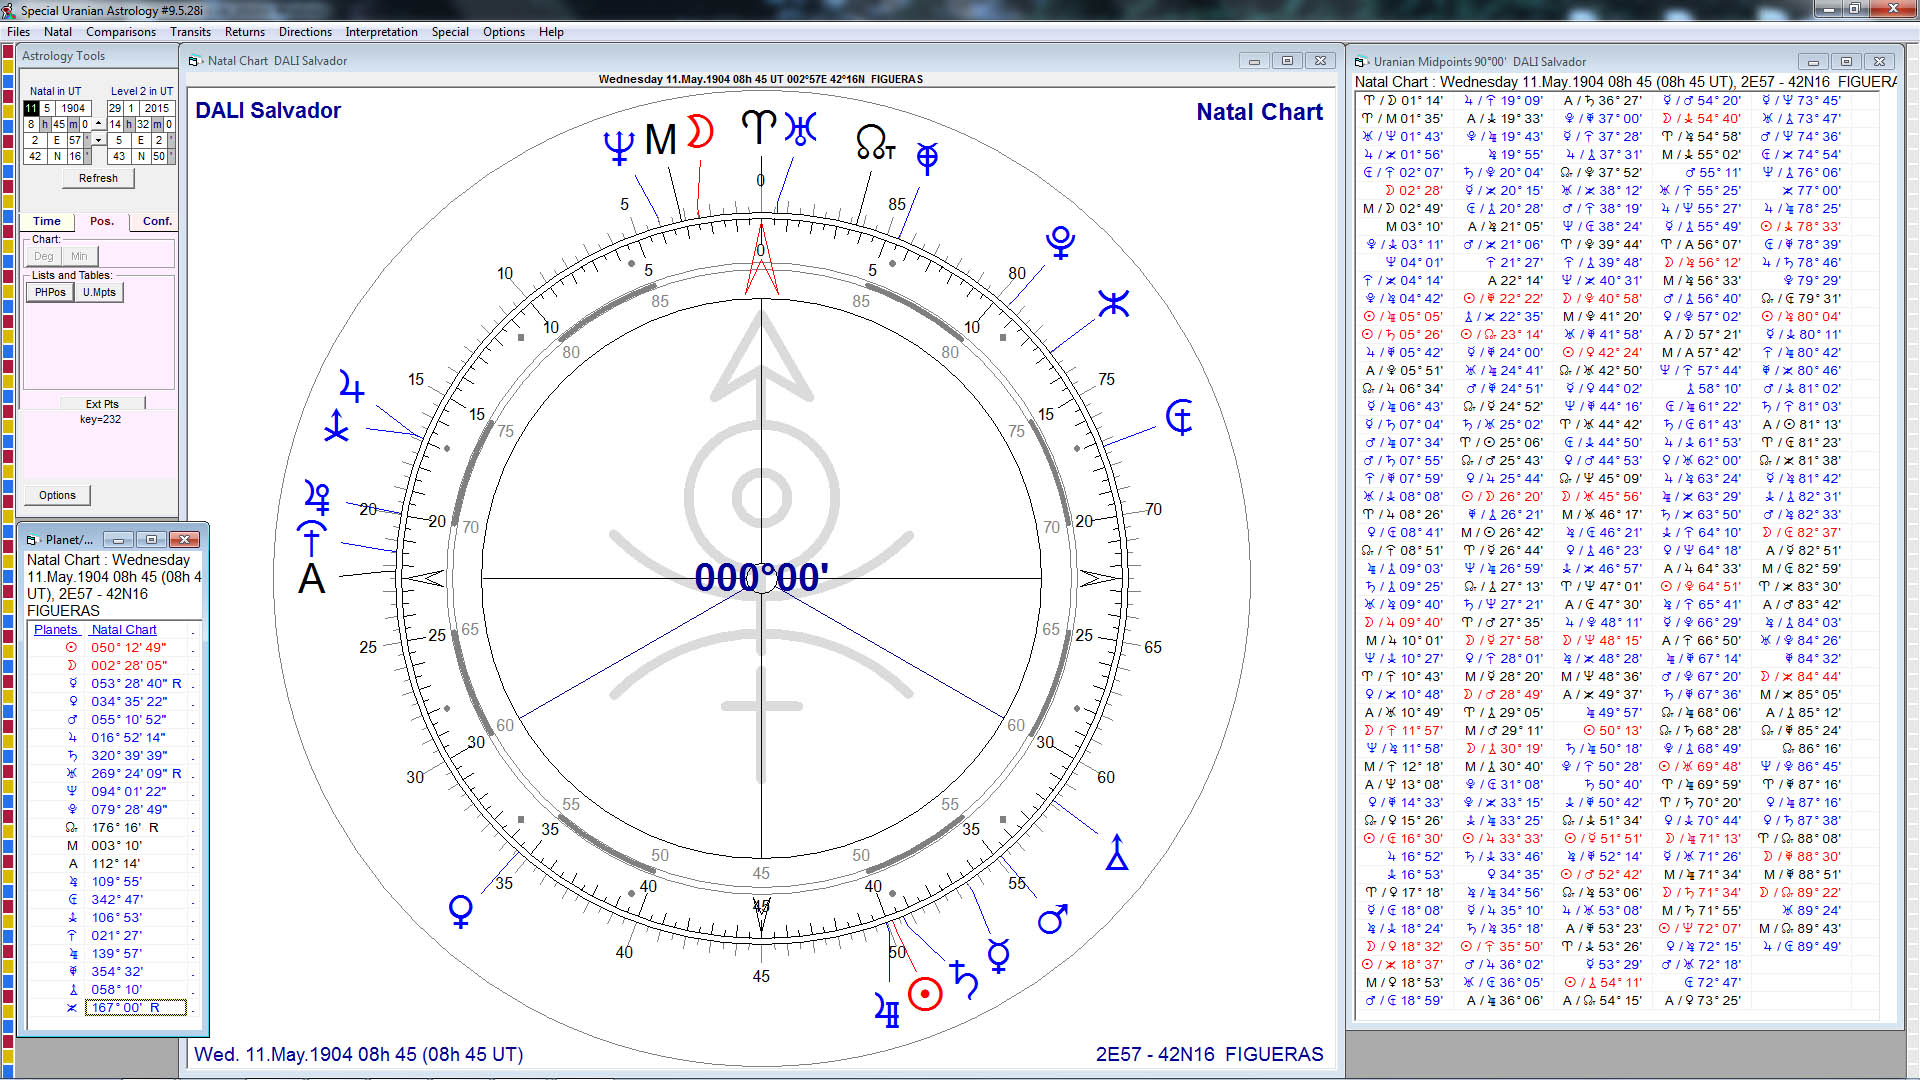The height and width of the screenshot is (1080, 1920).
Task: Open the Transits menu
Action: (x=190, y=31)
